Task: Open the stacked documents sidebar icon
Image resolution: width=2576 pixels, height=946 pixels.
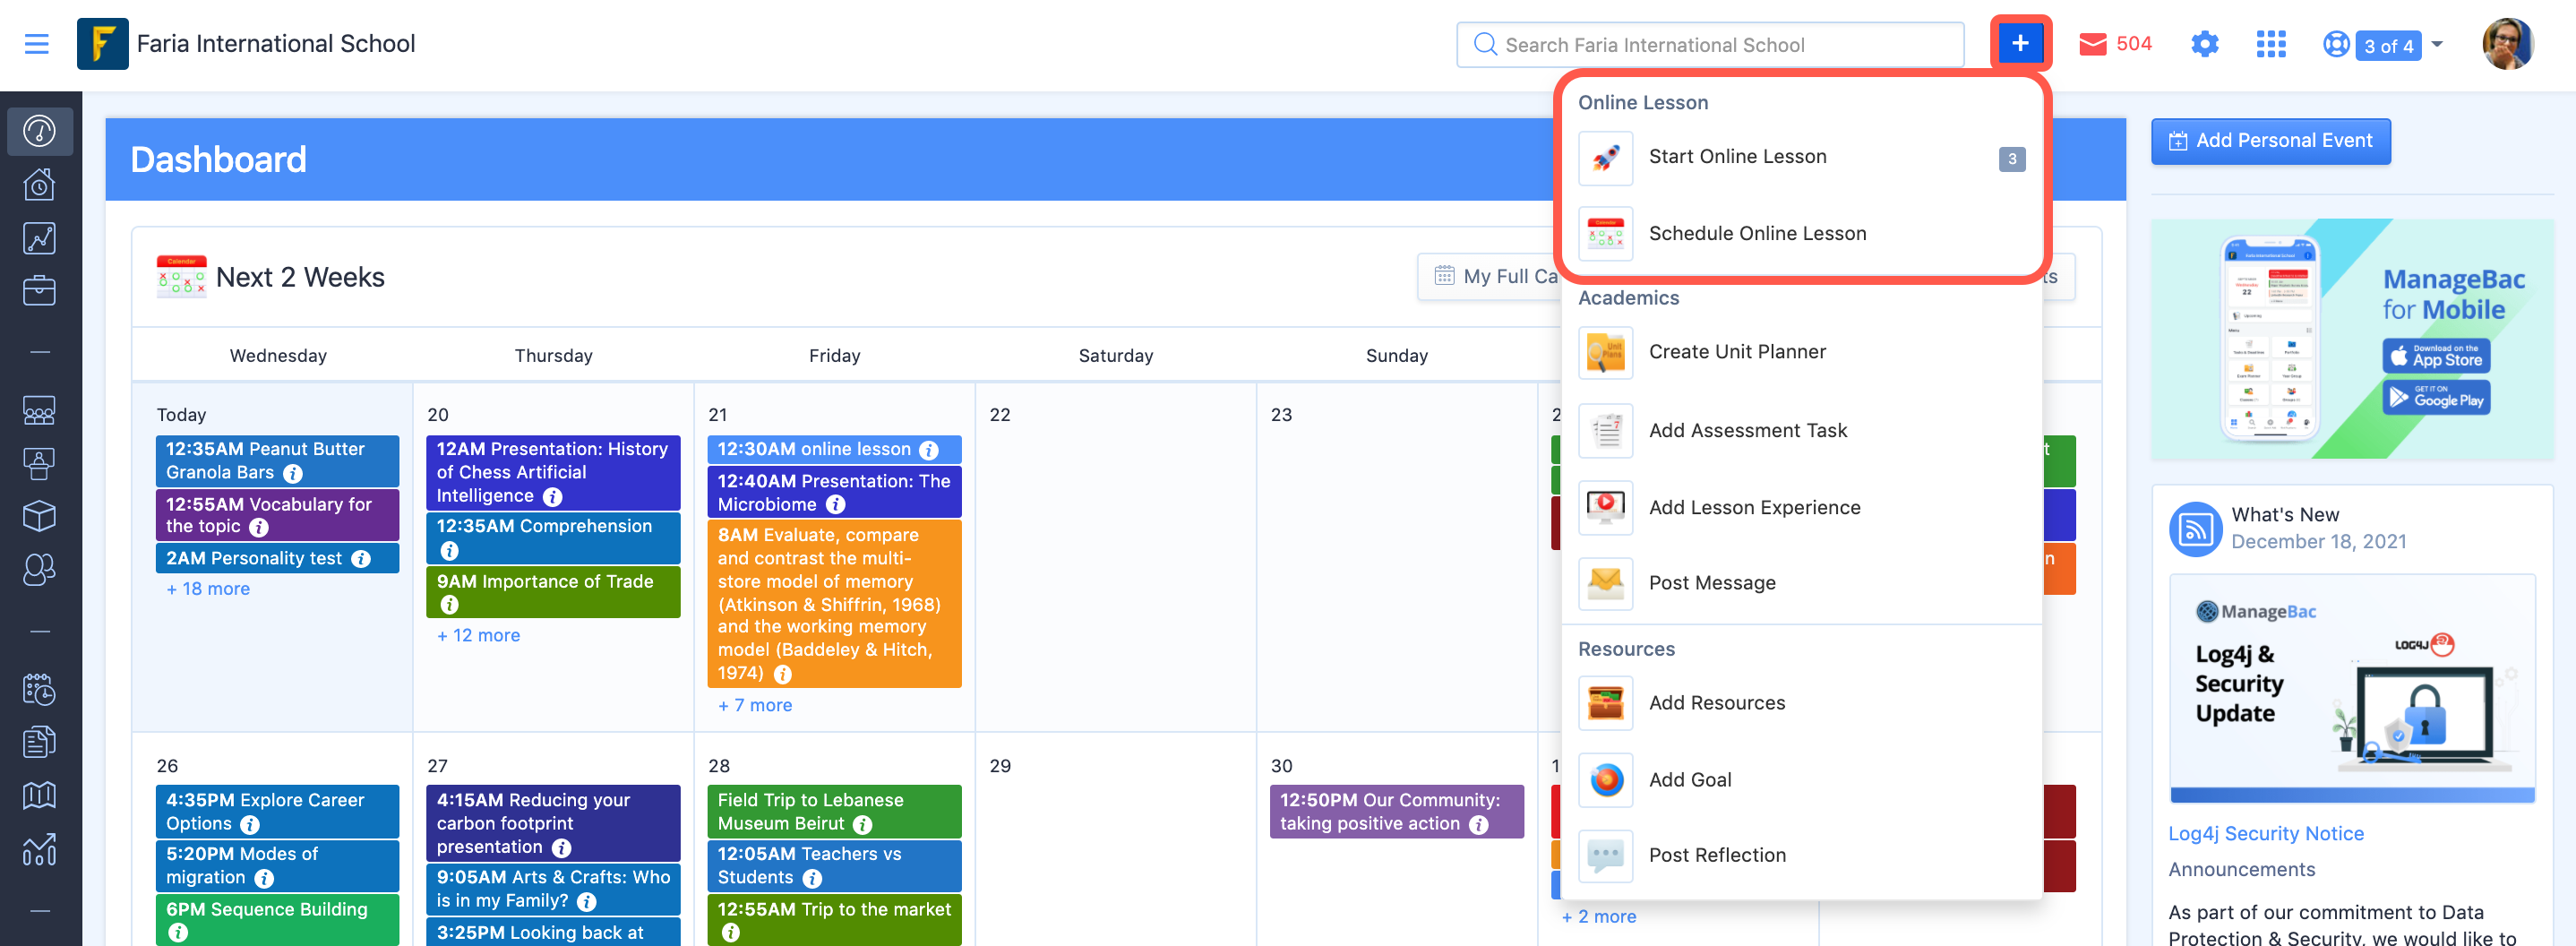Action: [x=40, y=742]
